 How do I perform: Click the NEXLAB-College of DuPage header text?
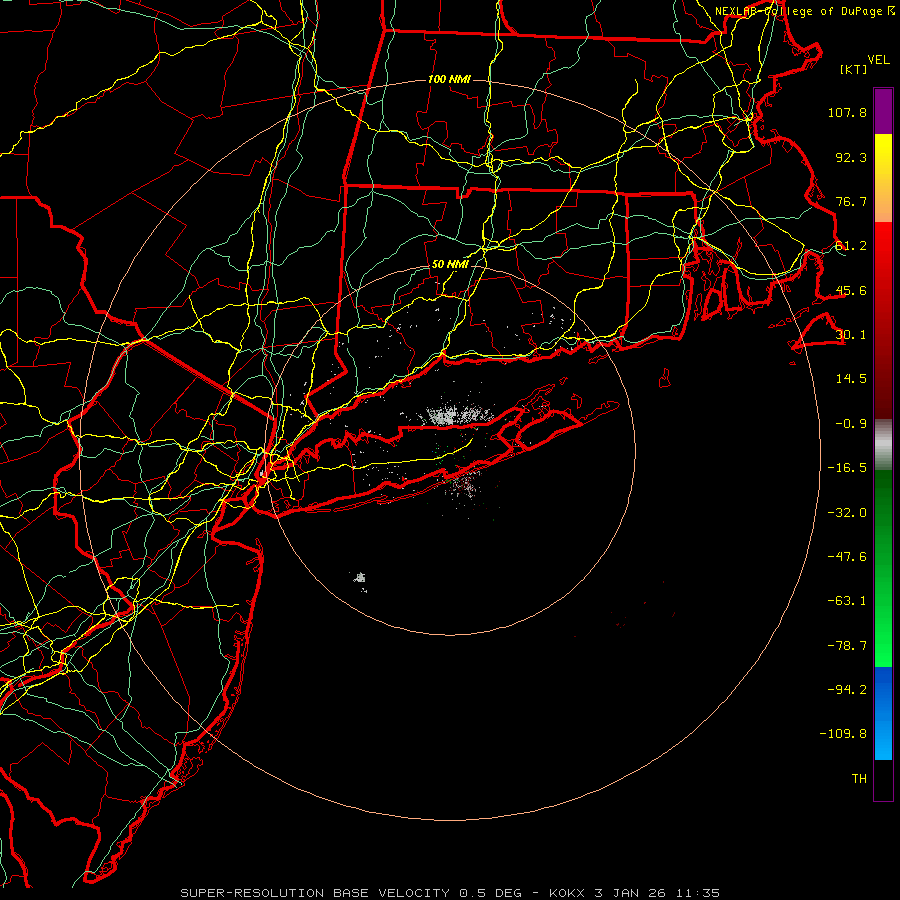click(x=804, y=11)
